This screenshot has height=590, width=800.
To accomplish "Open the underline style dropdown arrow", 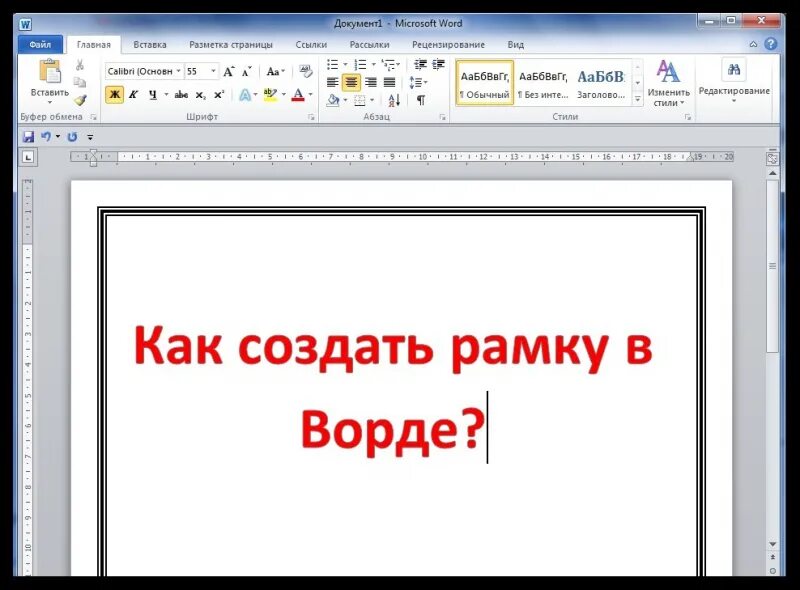I will [x=166, y=94].
